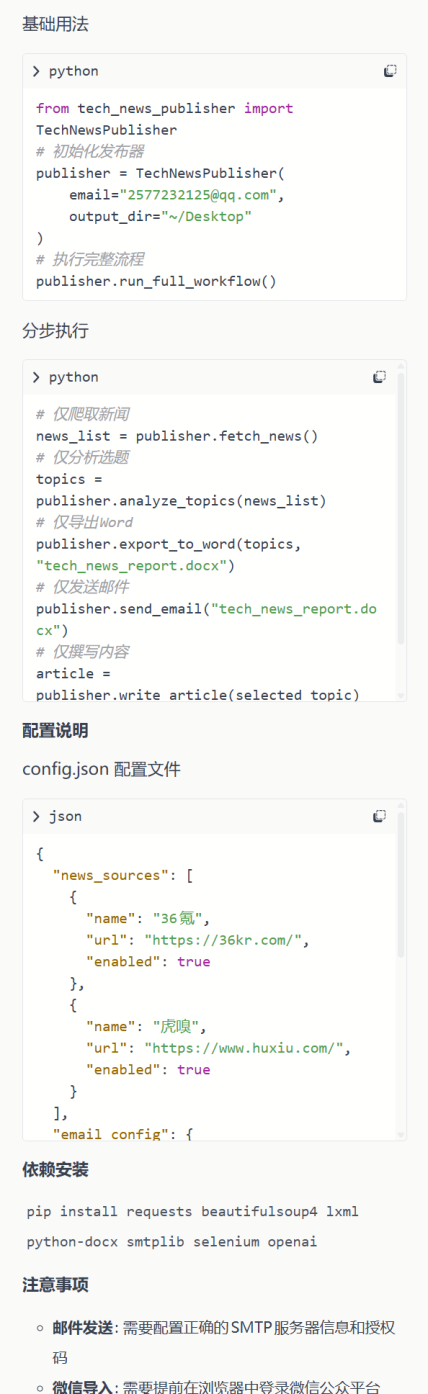The image size is (428, 1394).
Task: Click the json language label
Action: point(65,816)
